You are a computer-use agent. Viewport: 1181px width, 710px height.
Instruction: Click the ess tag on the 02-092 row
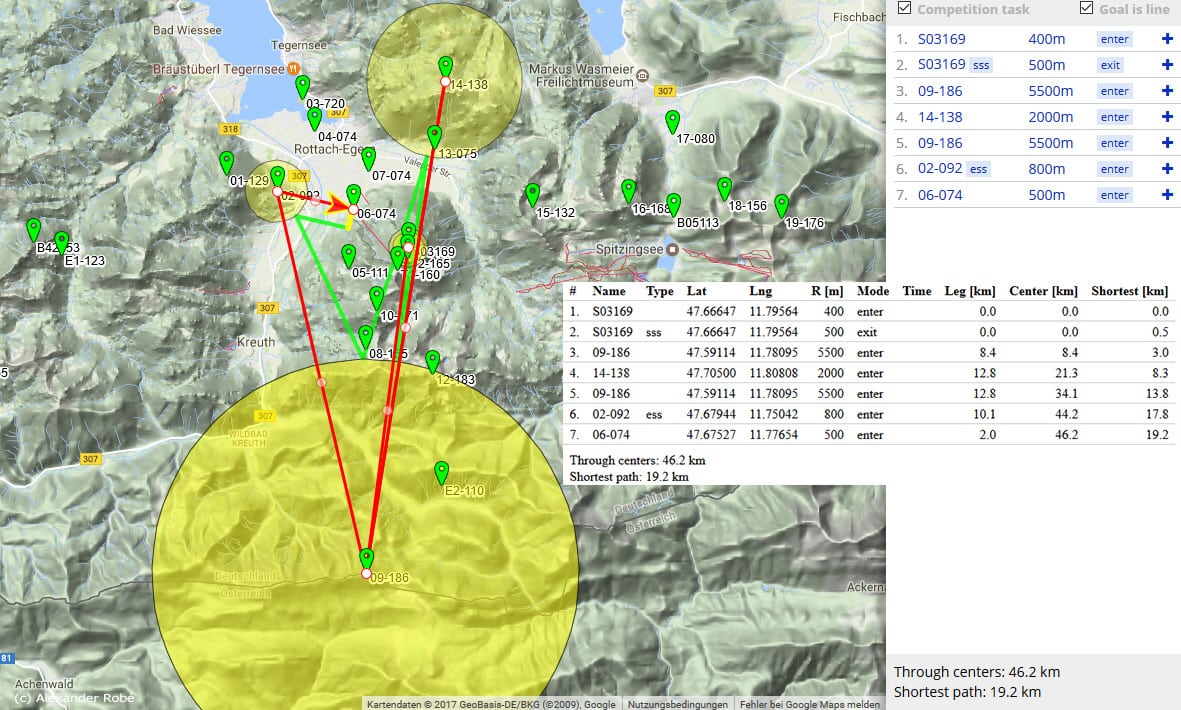tap(978, 169)
